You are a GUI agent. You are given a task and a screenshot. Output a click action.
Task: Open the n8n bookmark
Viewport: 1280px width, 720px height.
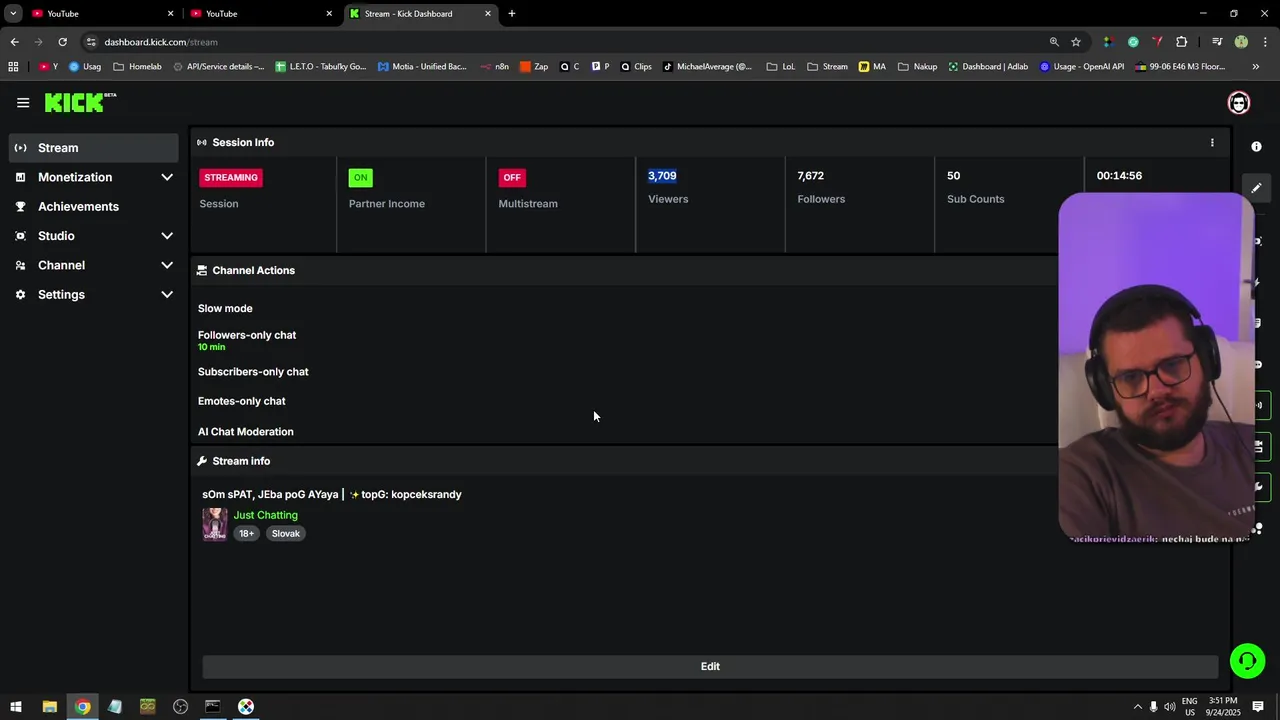coord(494,67)
